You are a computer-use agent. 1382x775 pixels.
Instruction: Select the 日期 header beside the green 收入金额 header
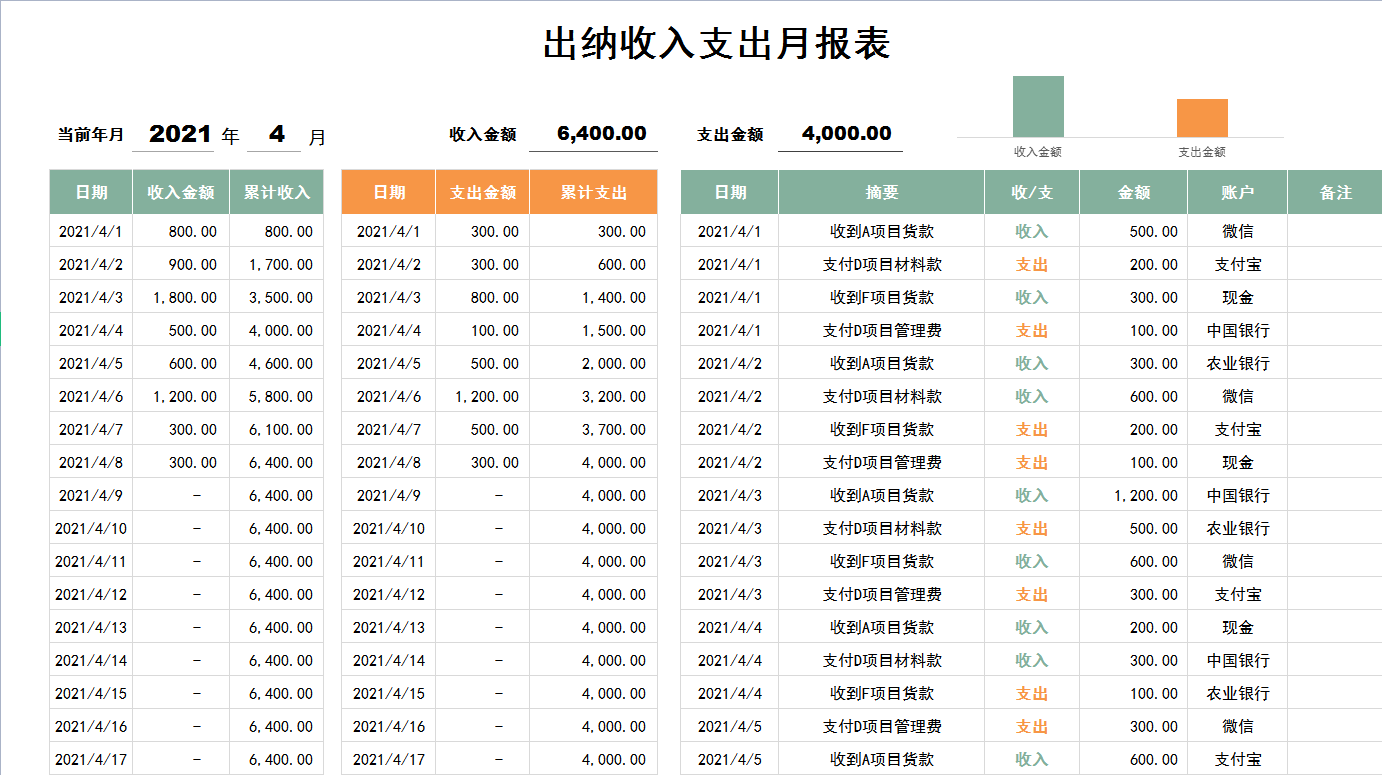pos(91,192)
